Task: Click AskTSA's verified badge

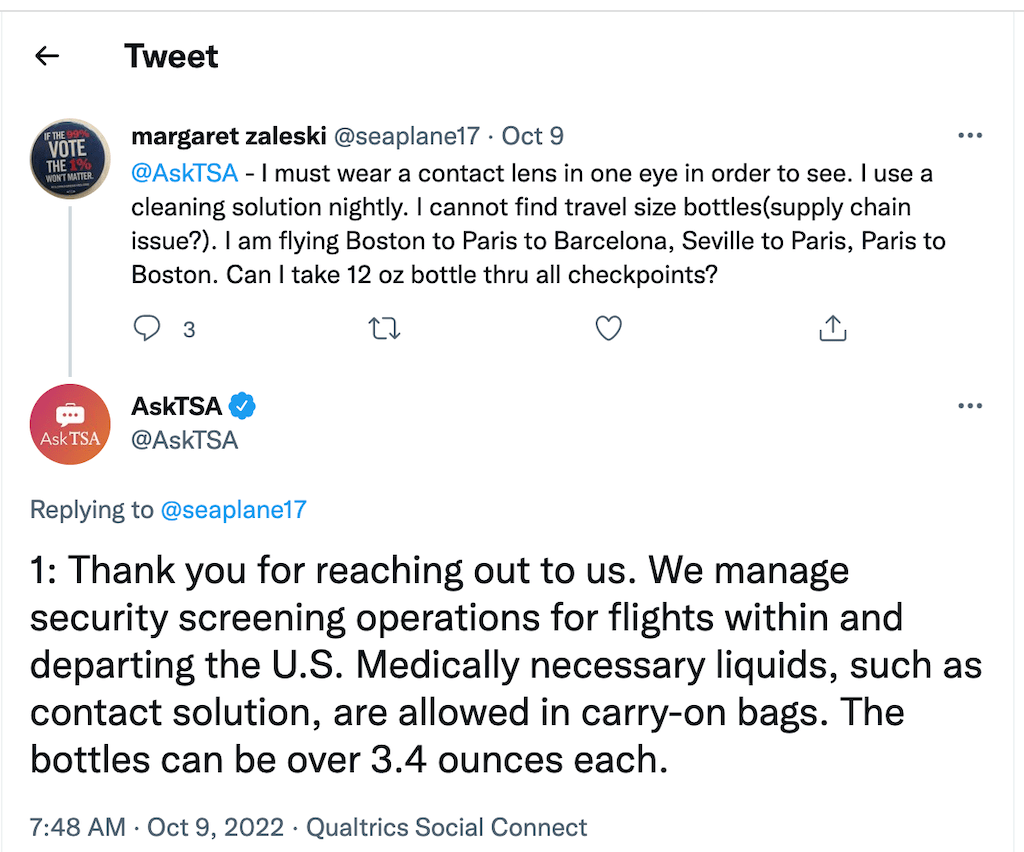Action: click(x=242, y=406)
